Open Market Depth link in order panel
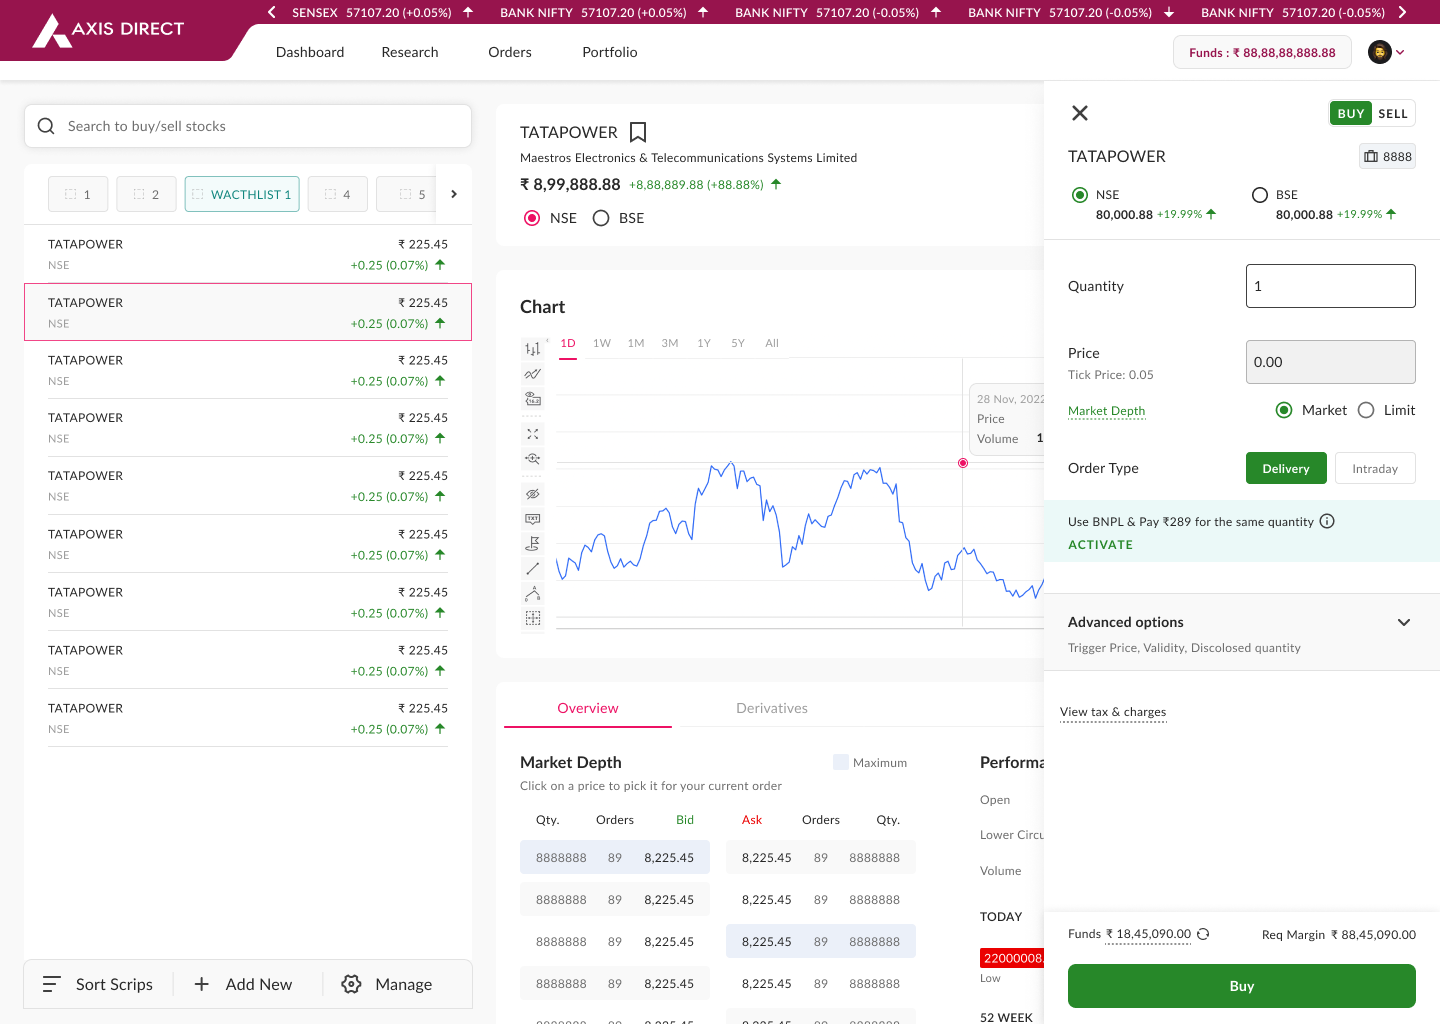The width and height of the screenshot is (1440, 1024). click(x=1106, y=411)
